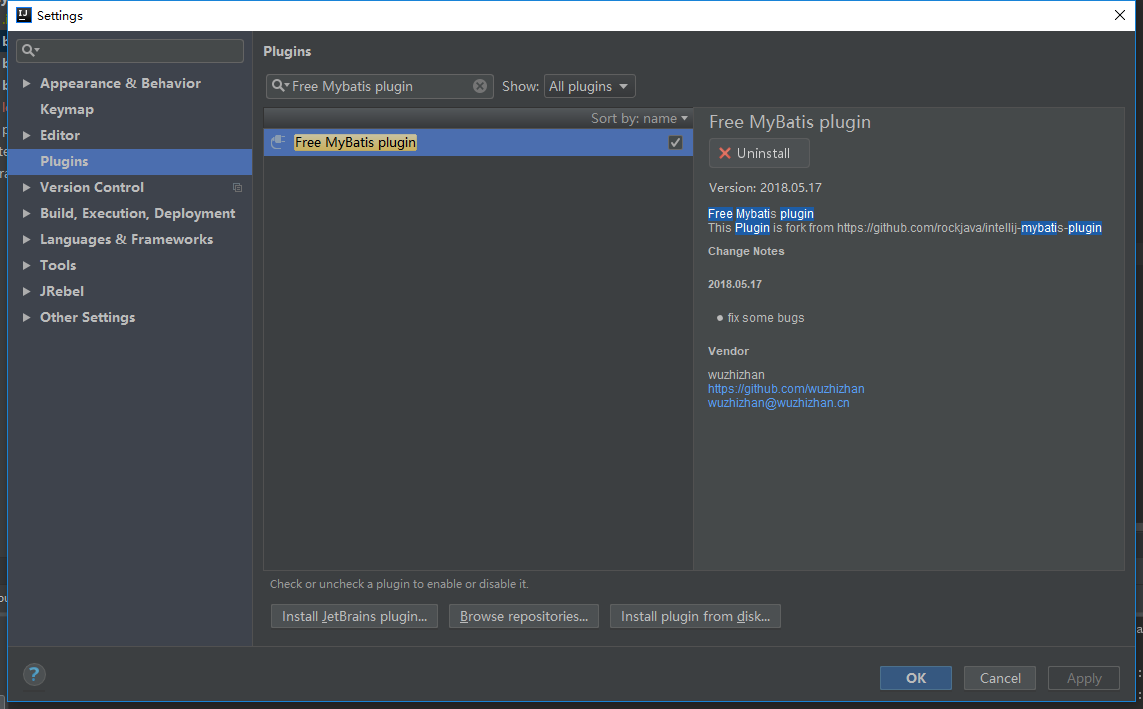Viewport: 1143px width, 709px height.
Task: Open the Show All plugins dropdown
Action: pos(590,86)
